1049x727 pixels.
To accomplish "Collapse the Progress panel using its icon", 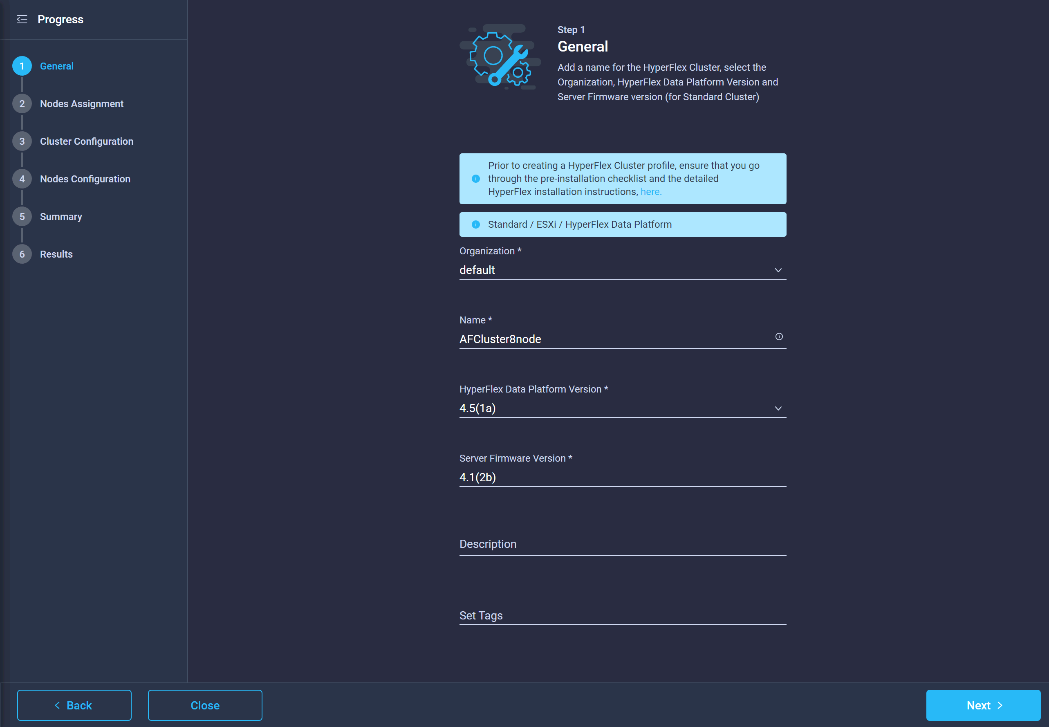I will (x=21, y=19).
